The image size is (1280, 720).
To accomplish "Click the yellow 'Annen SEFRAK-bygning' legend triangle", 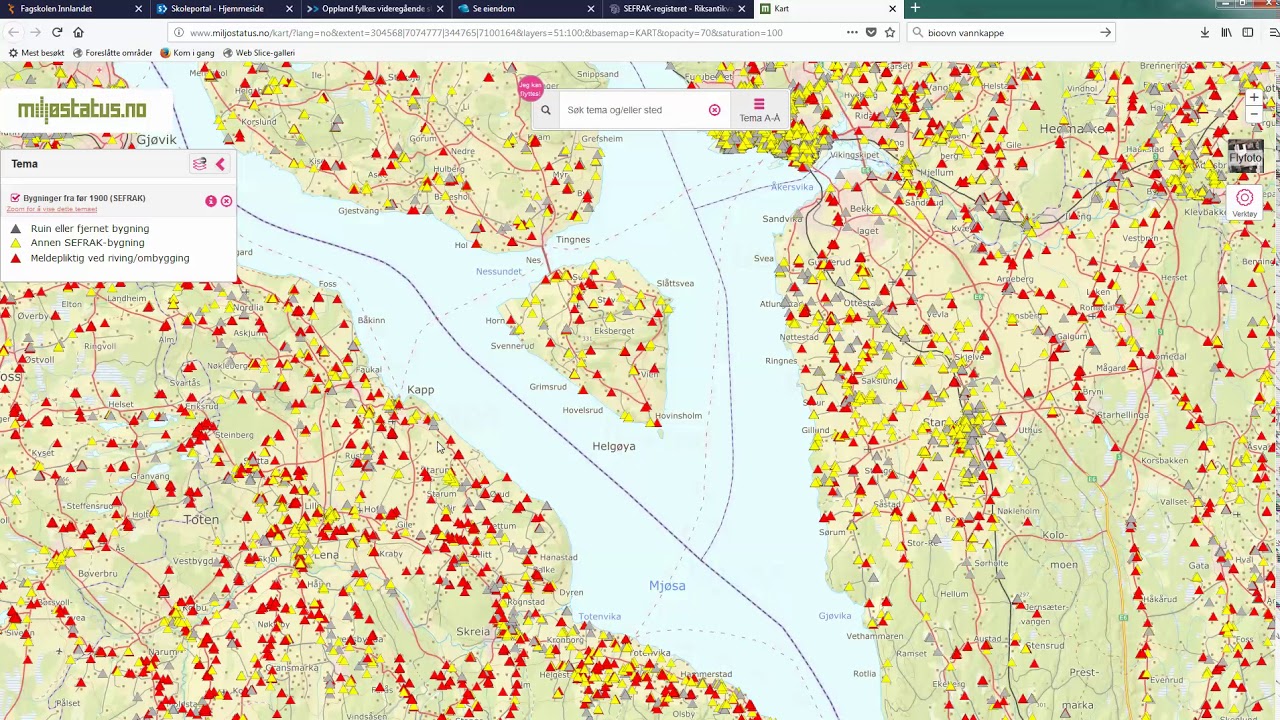I will [15, 243].
